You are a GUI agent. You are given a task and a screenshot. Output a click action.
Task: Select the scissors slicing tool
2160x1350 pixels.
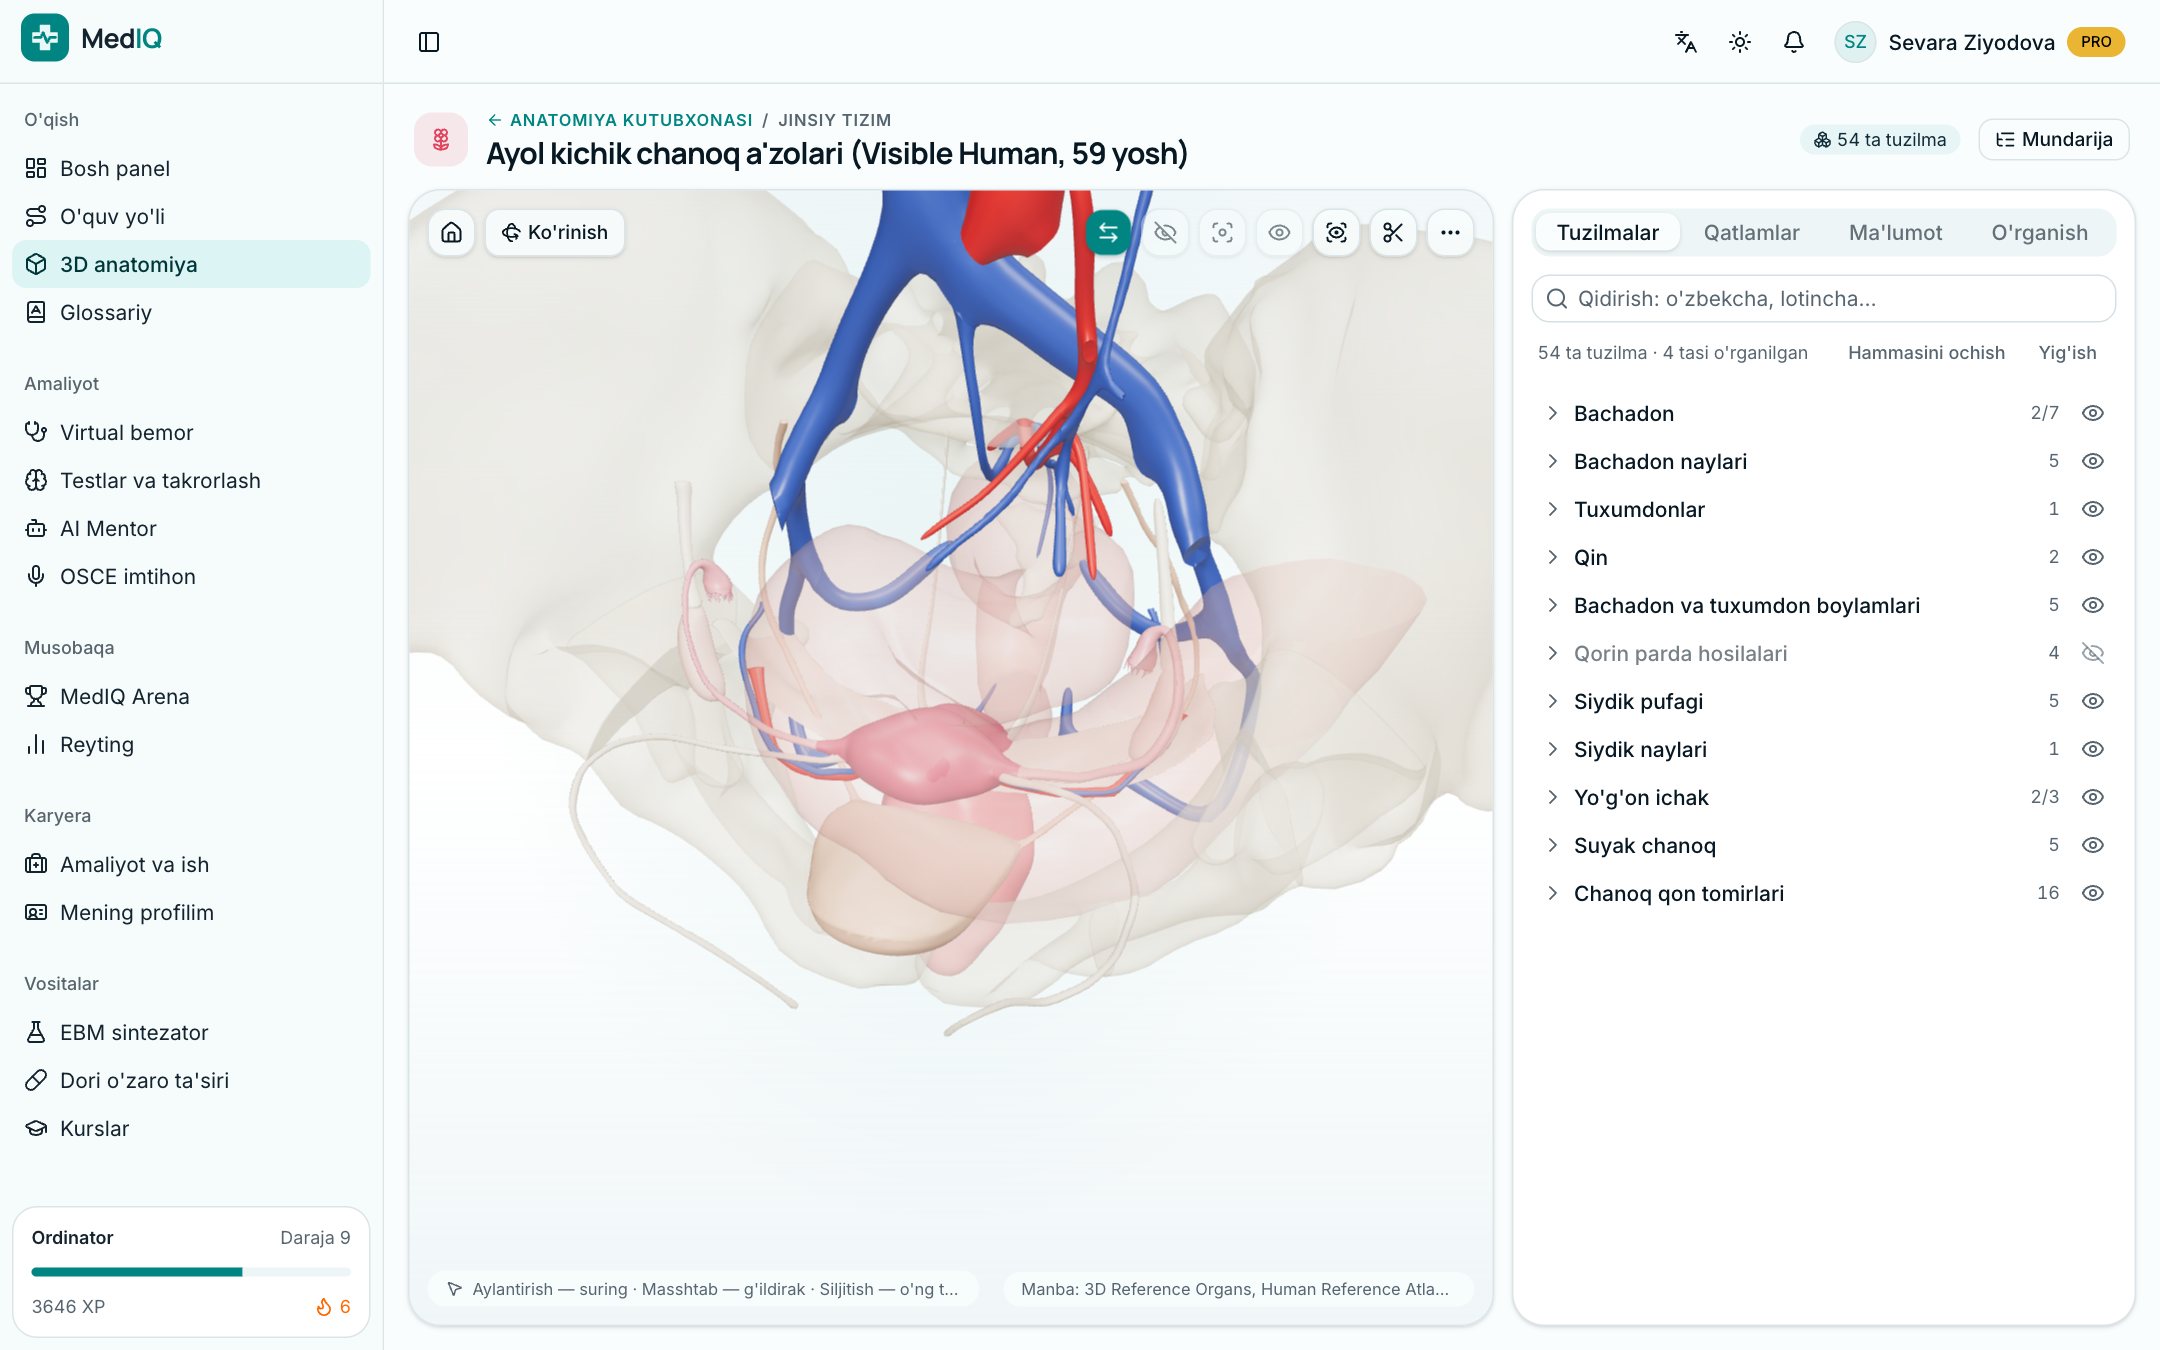[x=1393, y=232]
